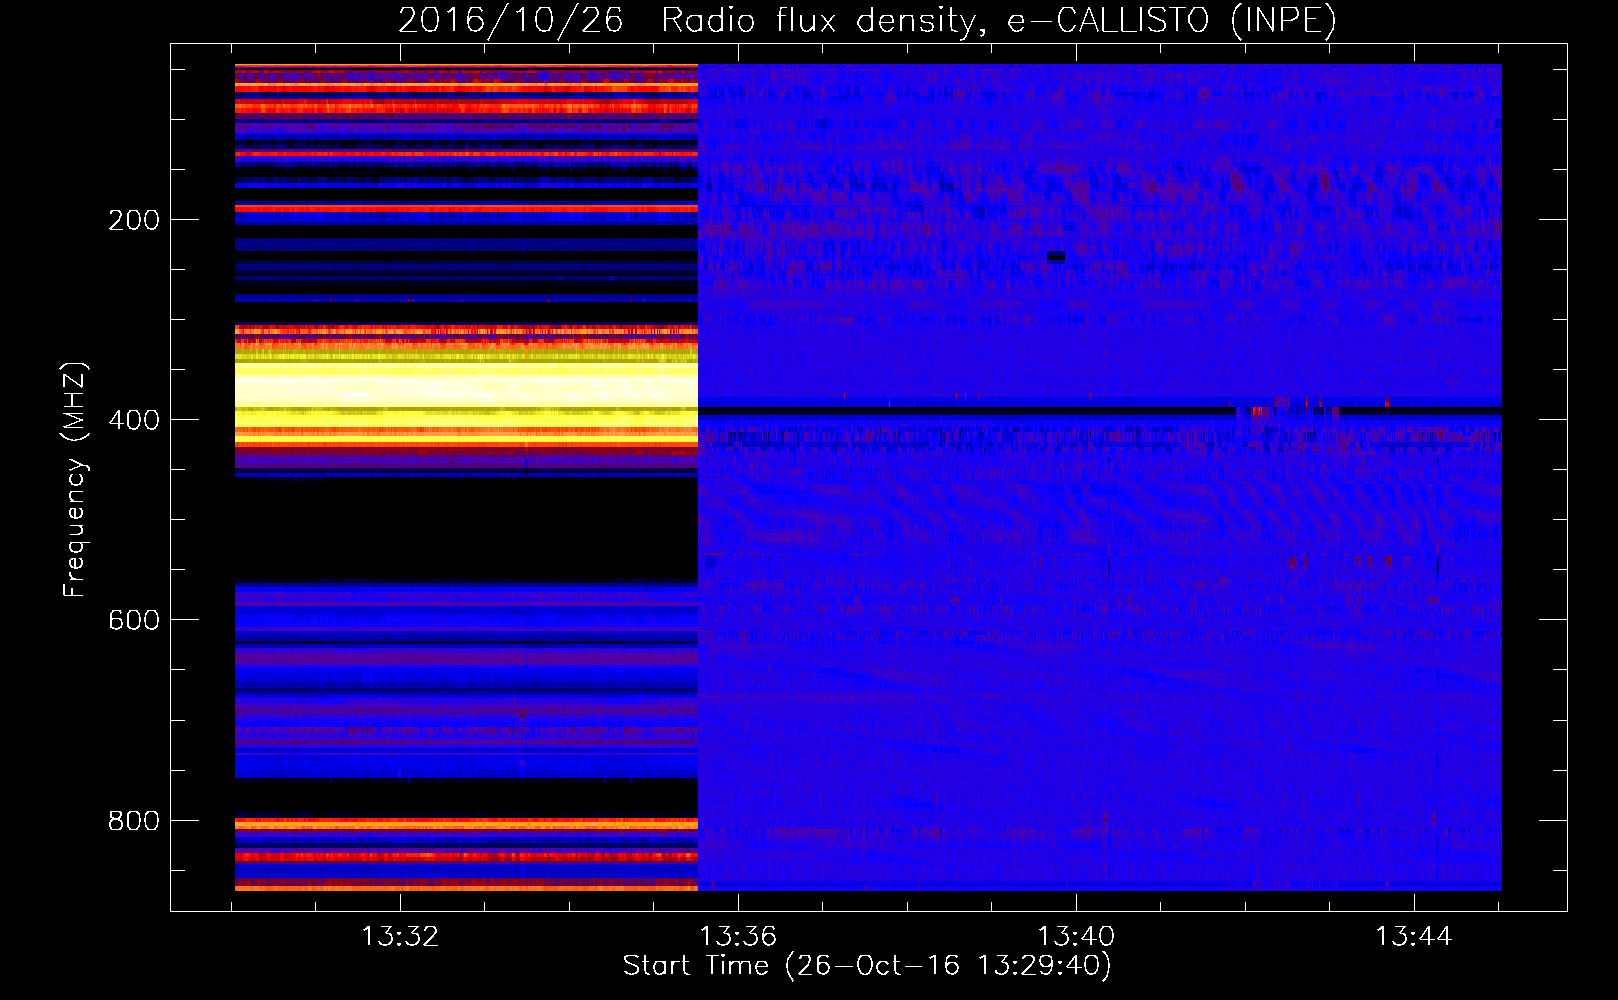Click the bright yellow-white band near 400 MHz
The width and height of the screenshot is (1618, 1000).
coord(466,388)
